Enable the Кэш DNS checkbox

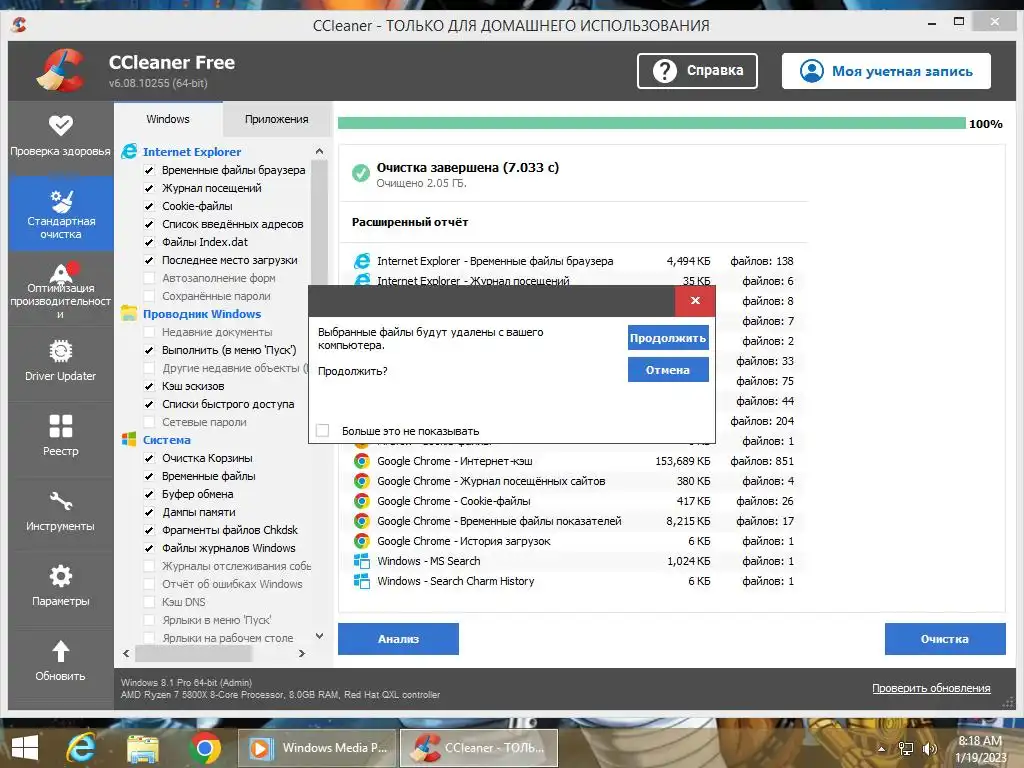click(149, 602)
